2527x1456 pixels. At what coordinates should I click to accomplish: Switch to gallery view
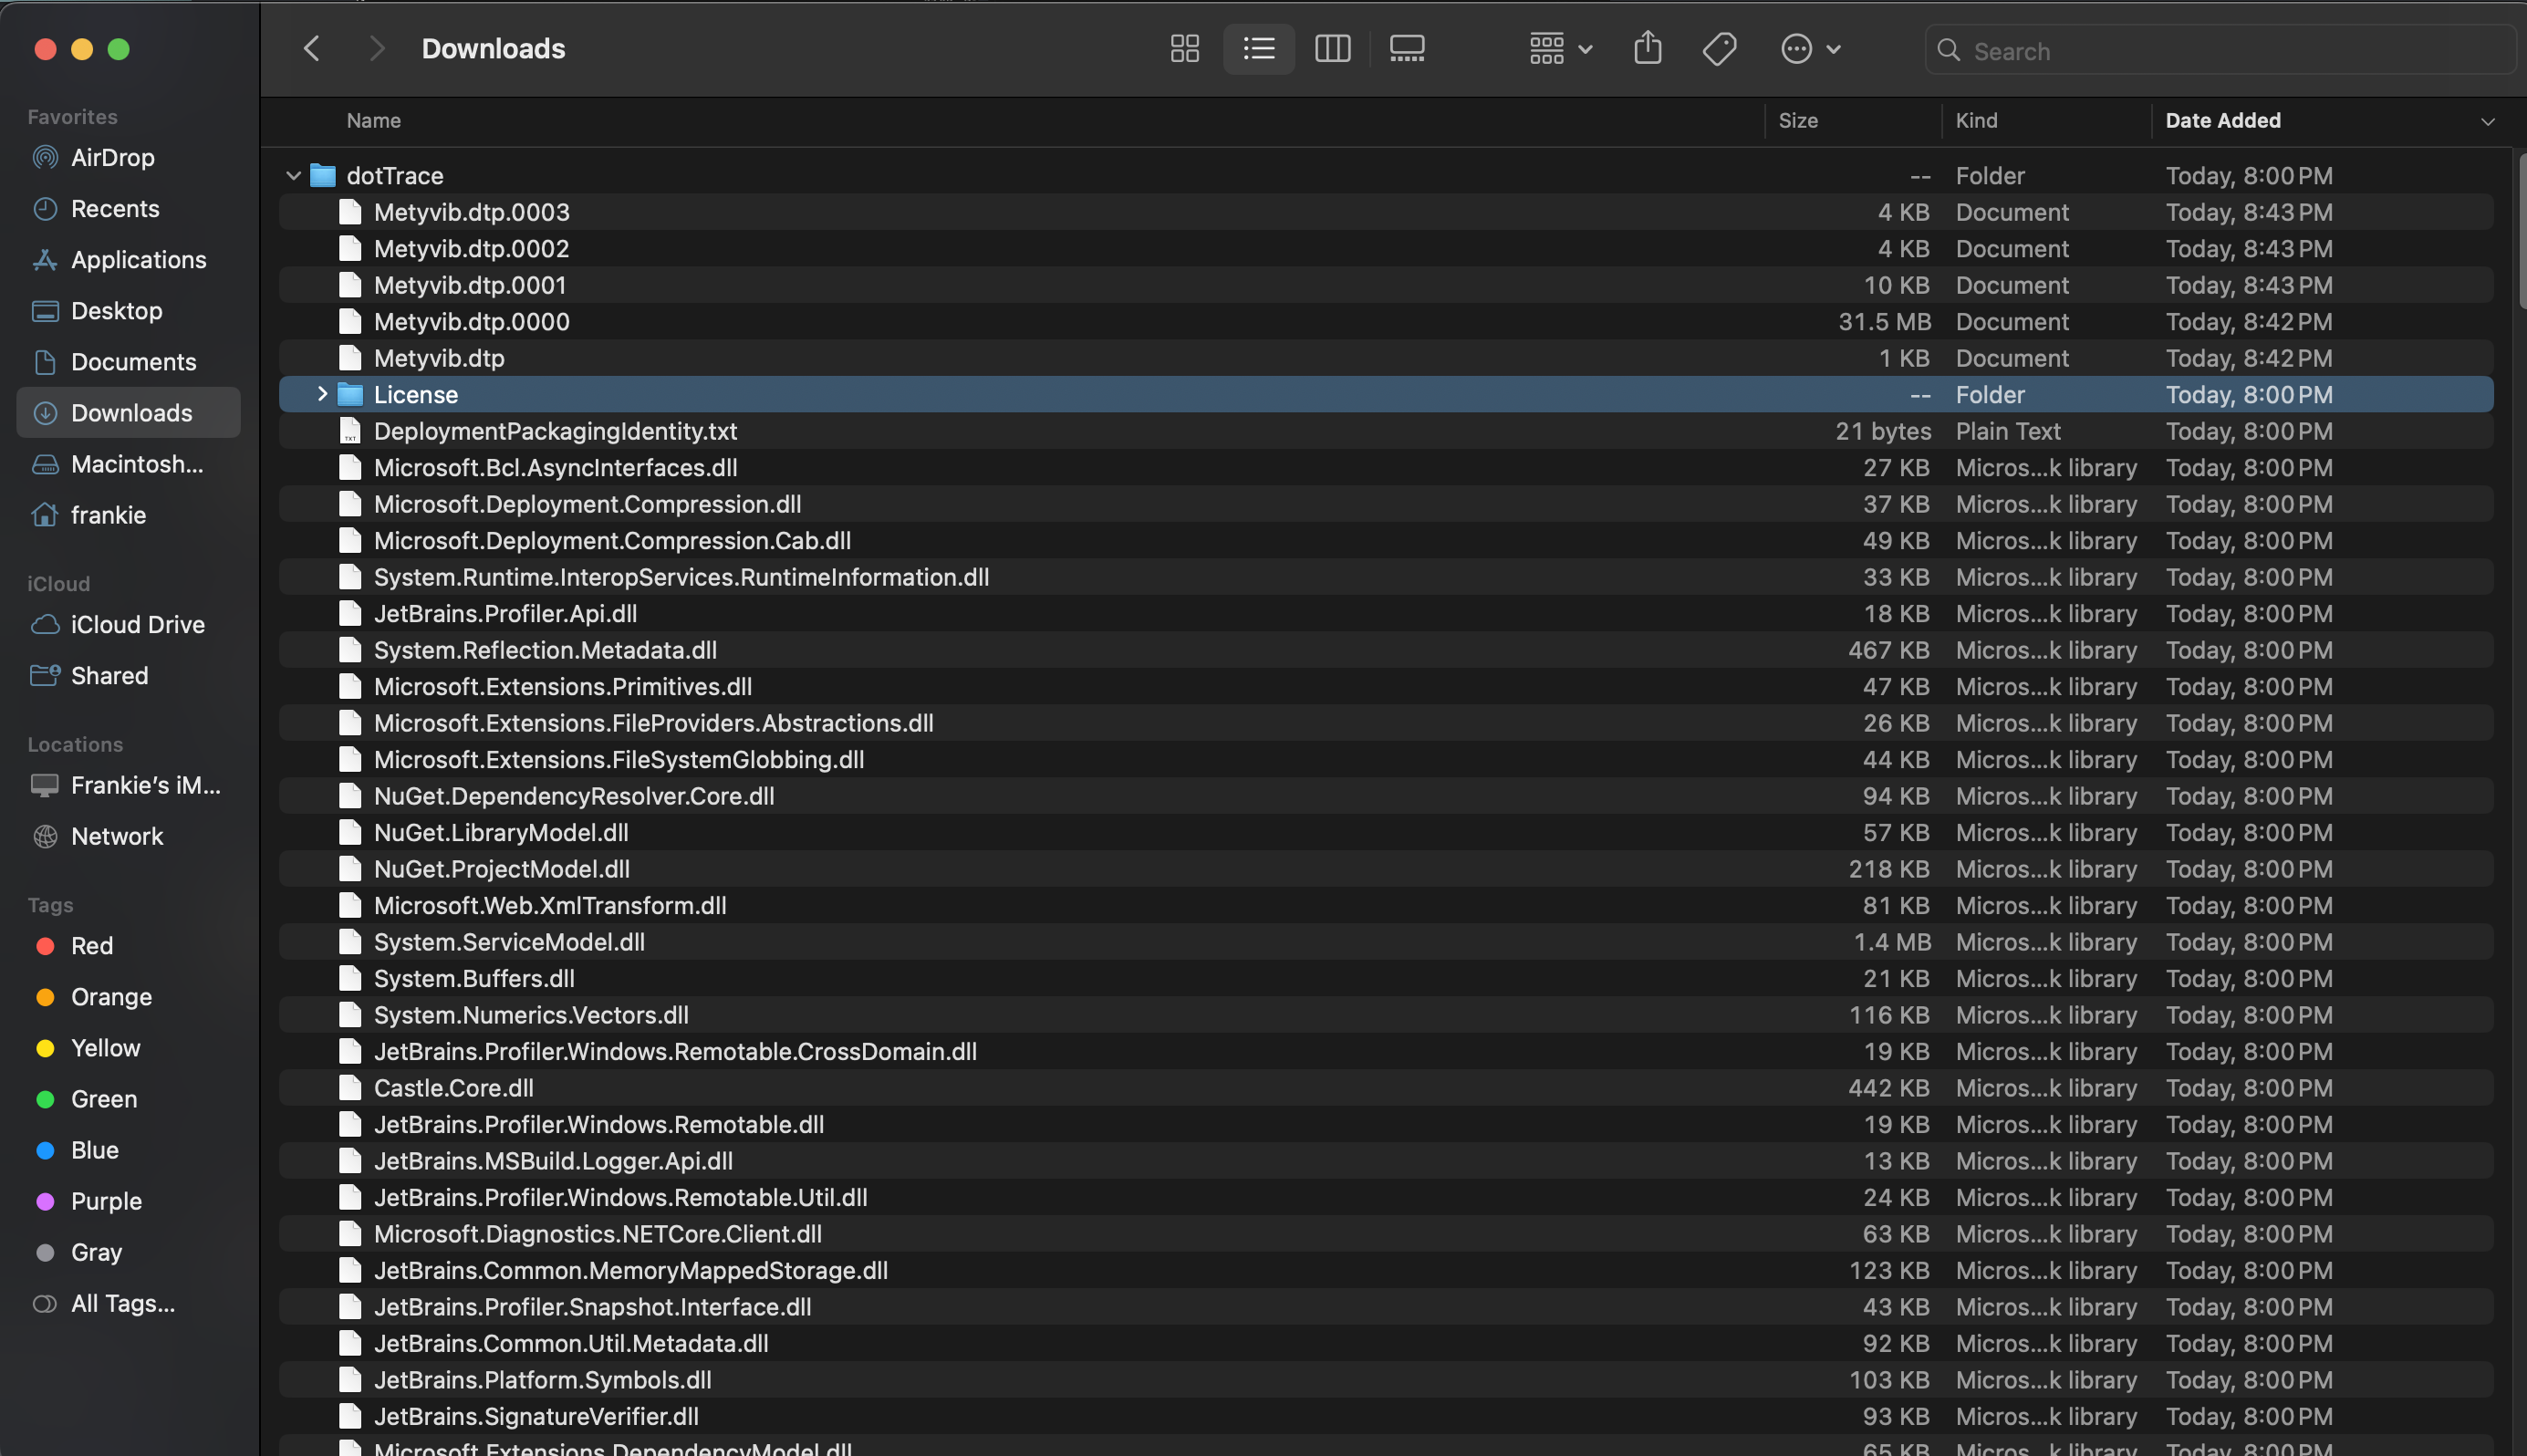tap(1407, 48)
